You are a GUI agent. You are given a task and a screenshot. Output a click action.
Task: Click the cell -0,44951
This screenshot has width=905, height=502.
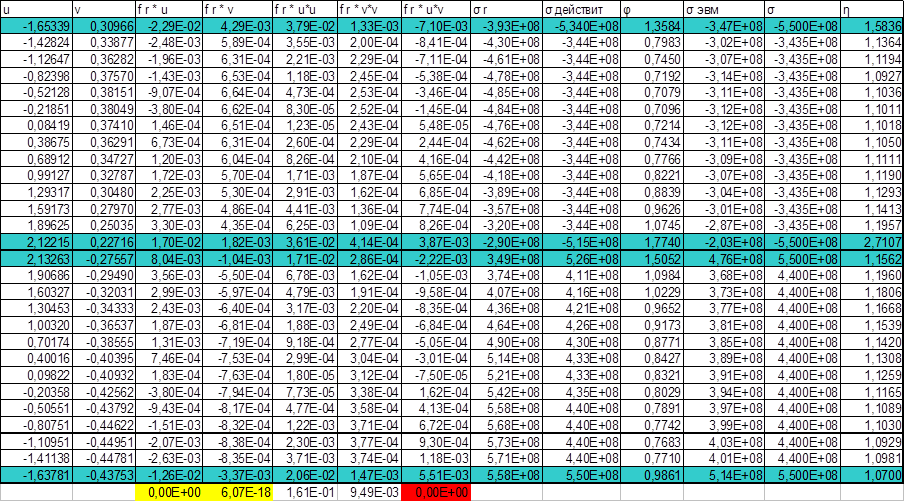pyautogui.click(x=104, y=443)
